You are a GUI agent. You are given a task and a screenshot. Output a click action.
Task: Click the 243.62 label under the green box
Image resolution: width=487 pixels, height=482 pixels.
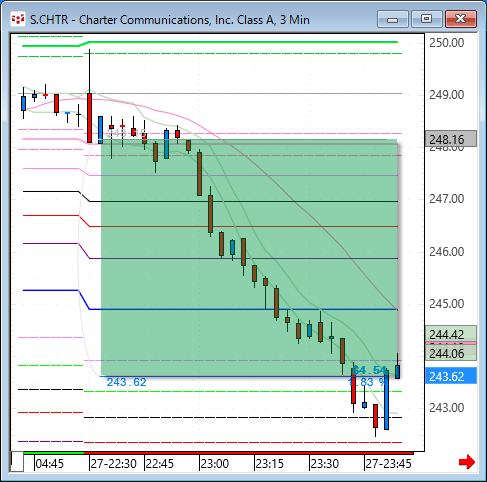click(x=126, y=382)
